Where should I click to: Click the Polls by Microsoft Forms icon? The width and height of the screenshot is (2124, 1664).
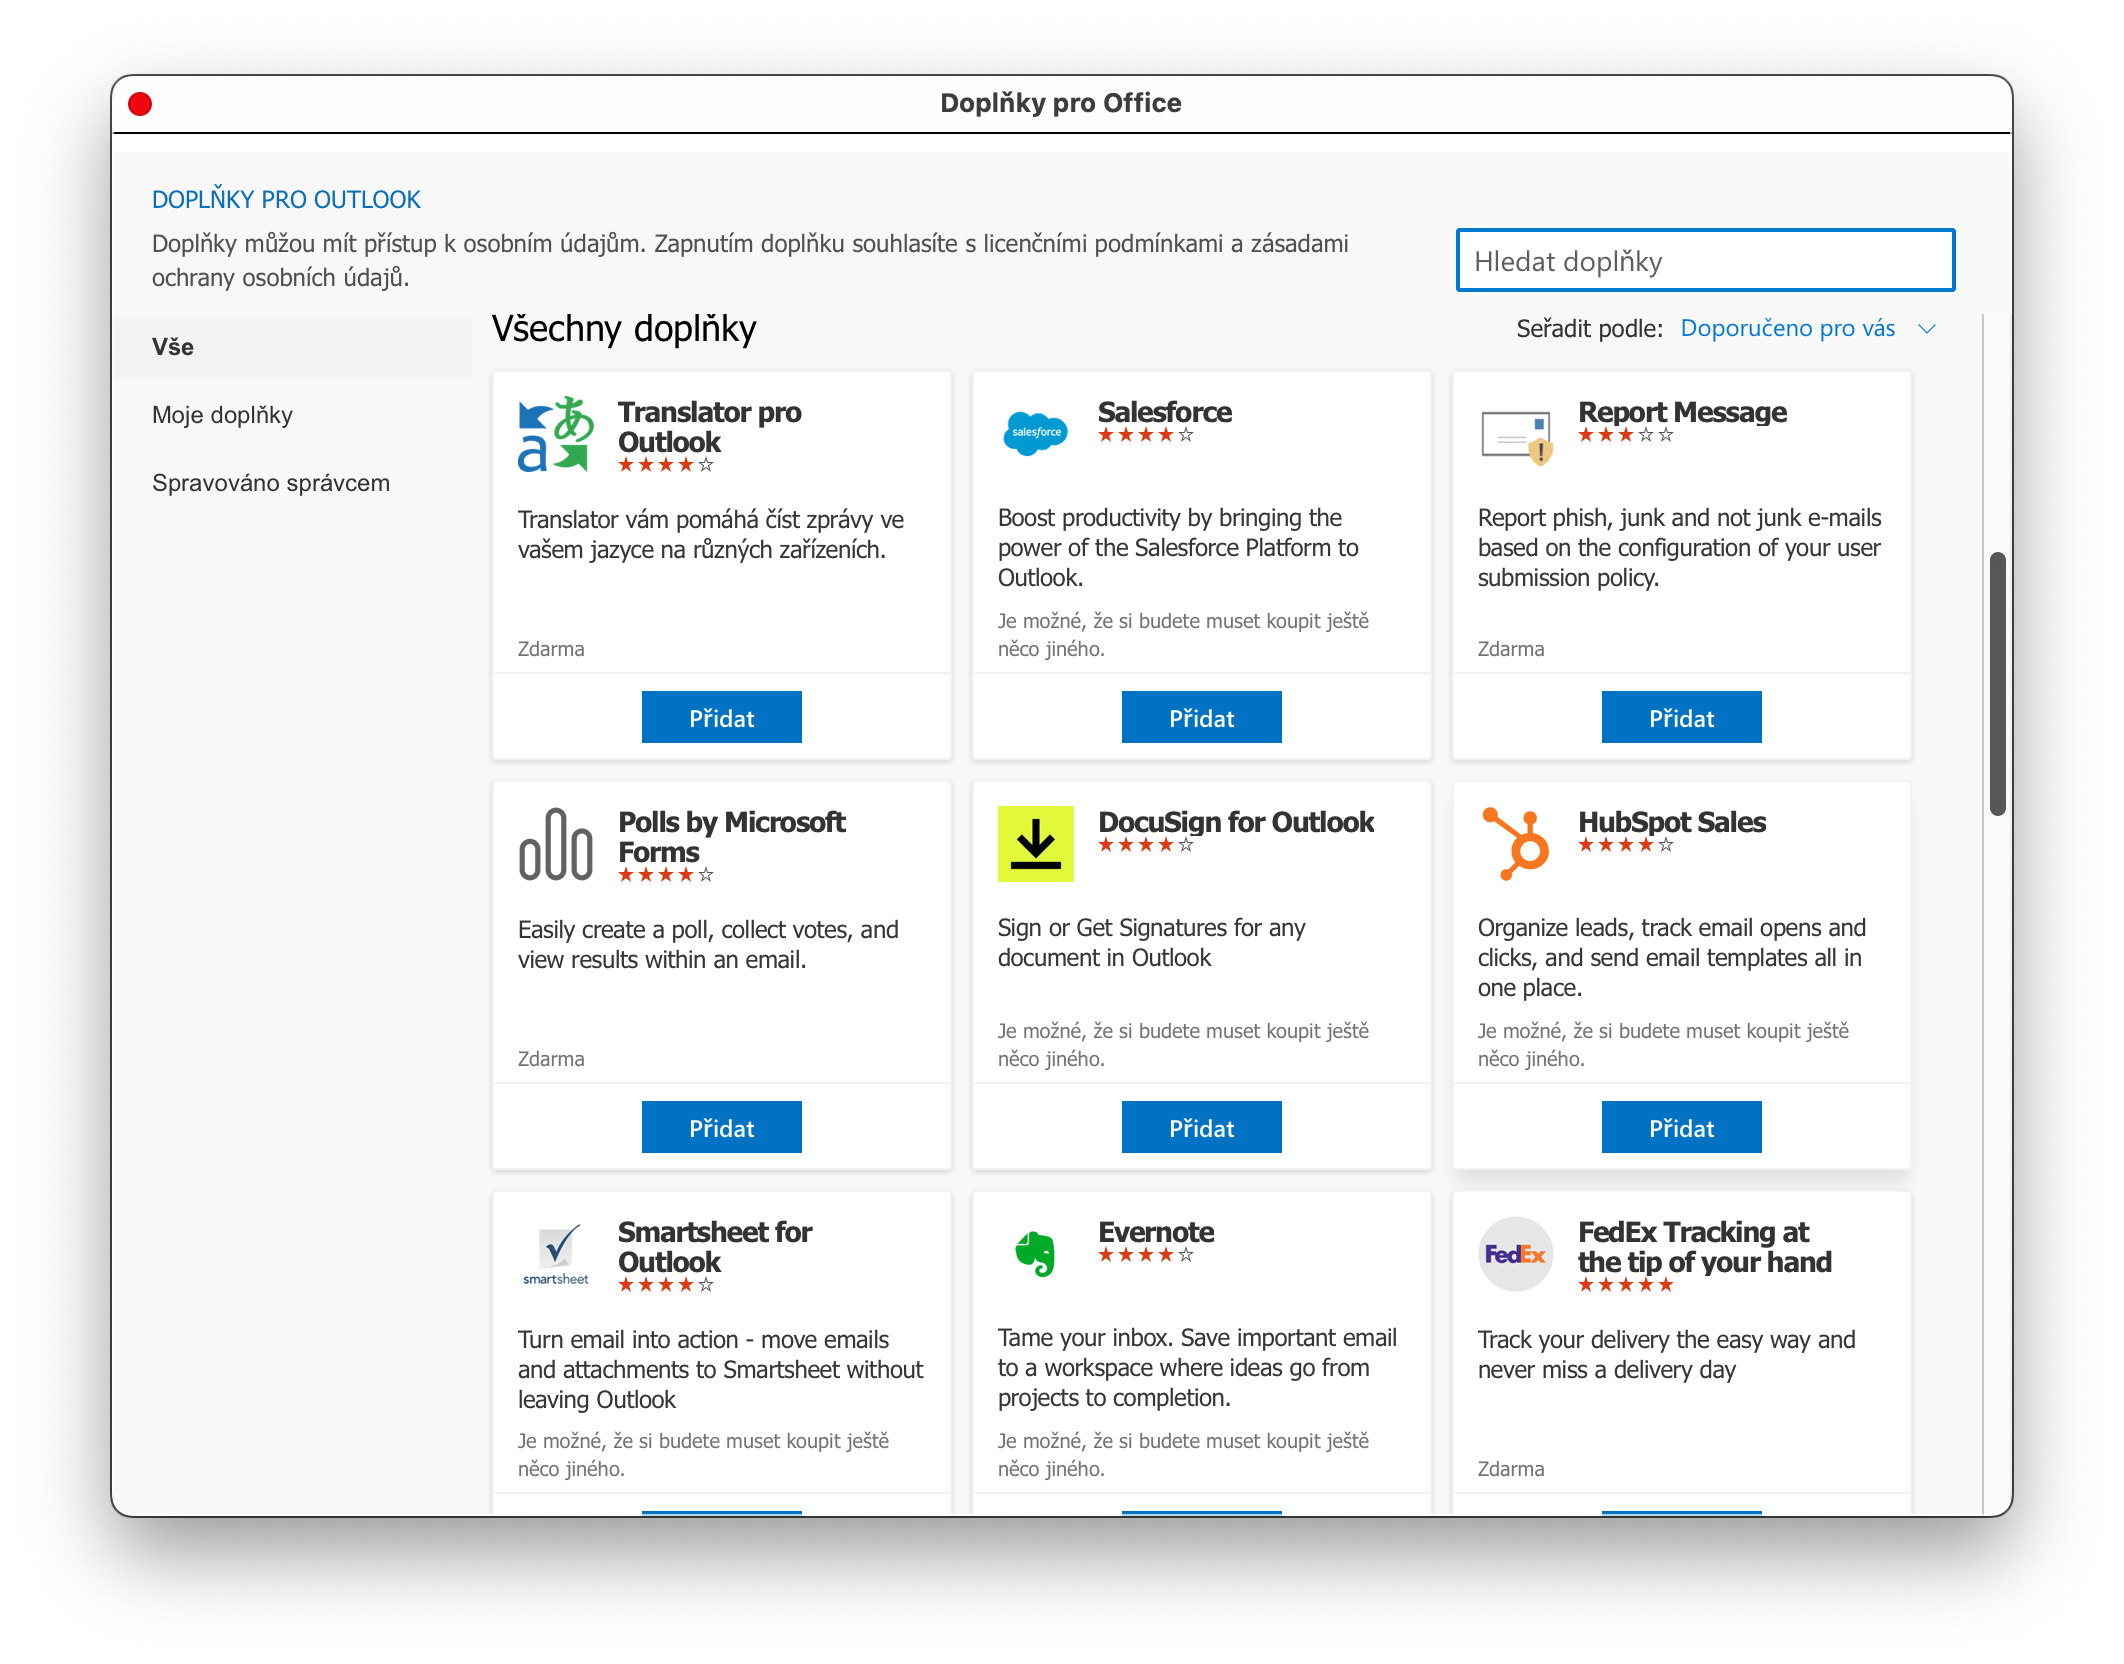[556, 845]
